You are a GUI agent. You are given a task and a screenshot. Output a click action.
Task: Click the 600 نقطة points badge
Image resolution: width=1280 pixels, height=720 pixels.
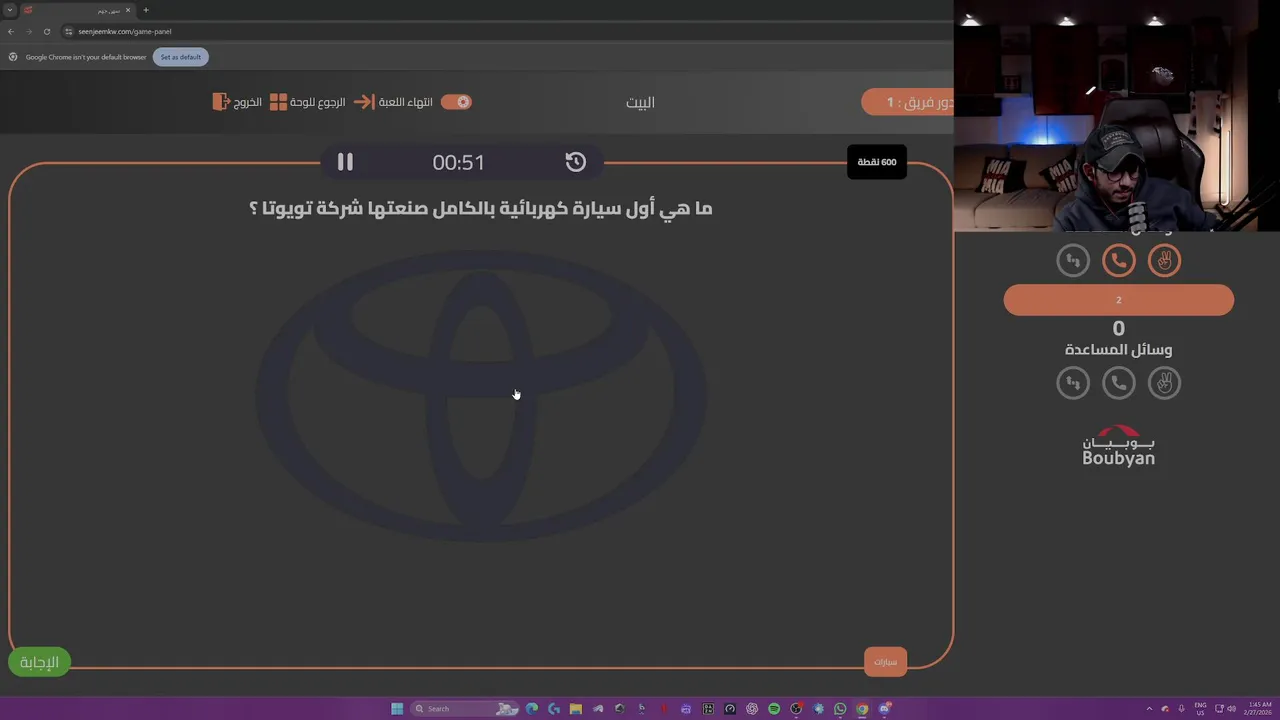[877, 162]
